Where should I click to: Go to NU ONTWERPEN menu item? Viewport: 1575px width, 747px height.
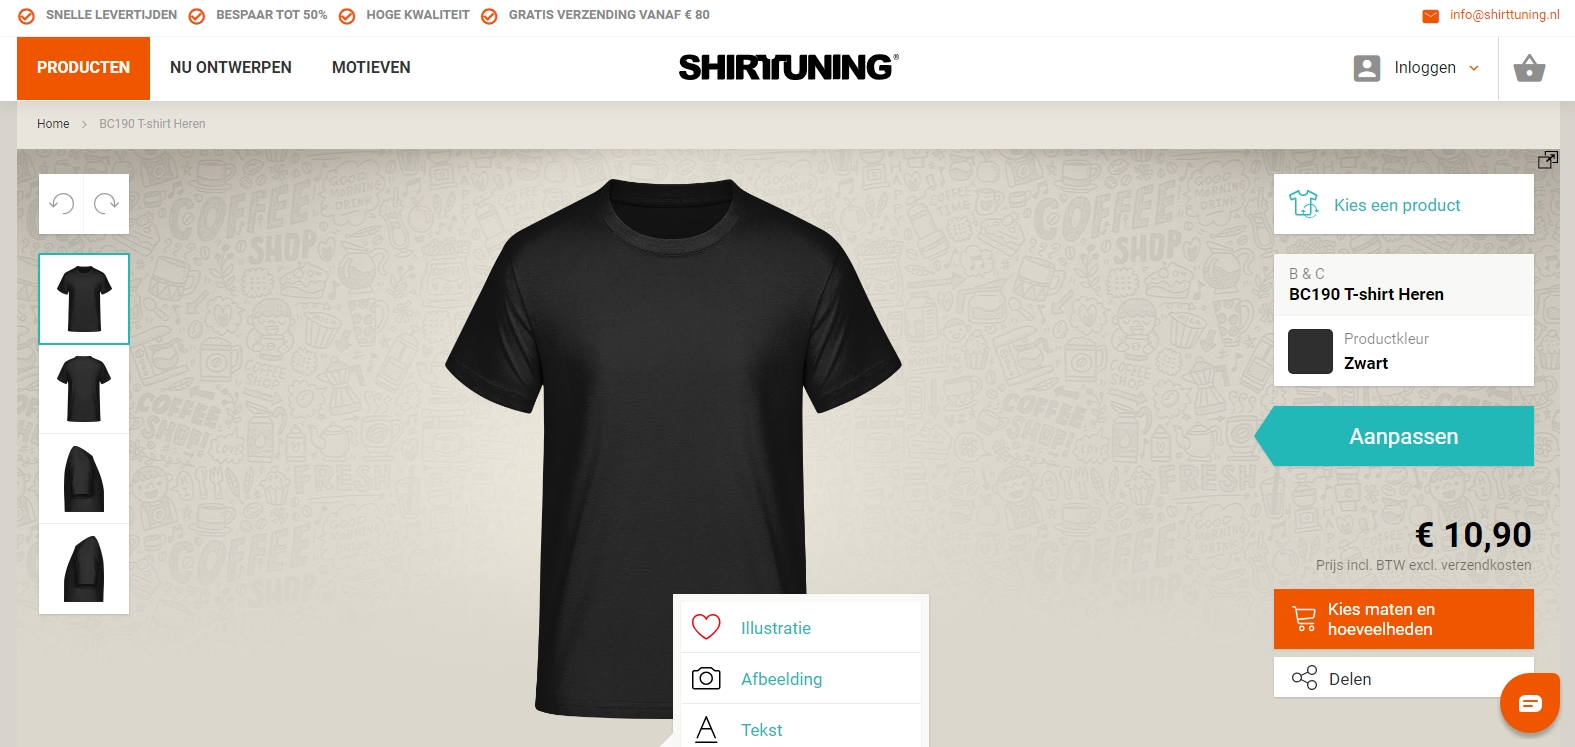click(231, 68)
